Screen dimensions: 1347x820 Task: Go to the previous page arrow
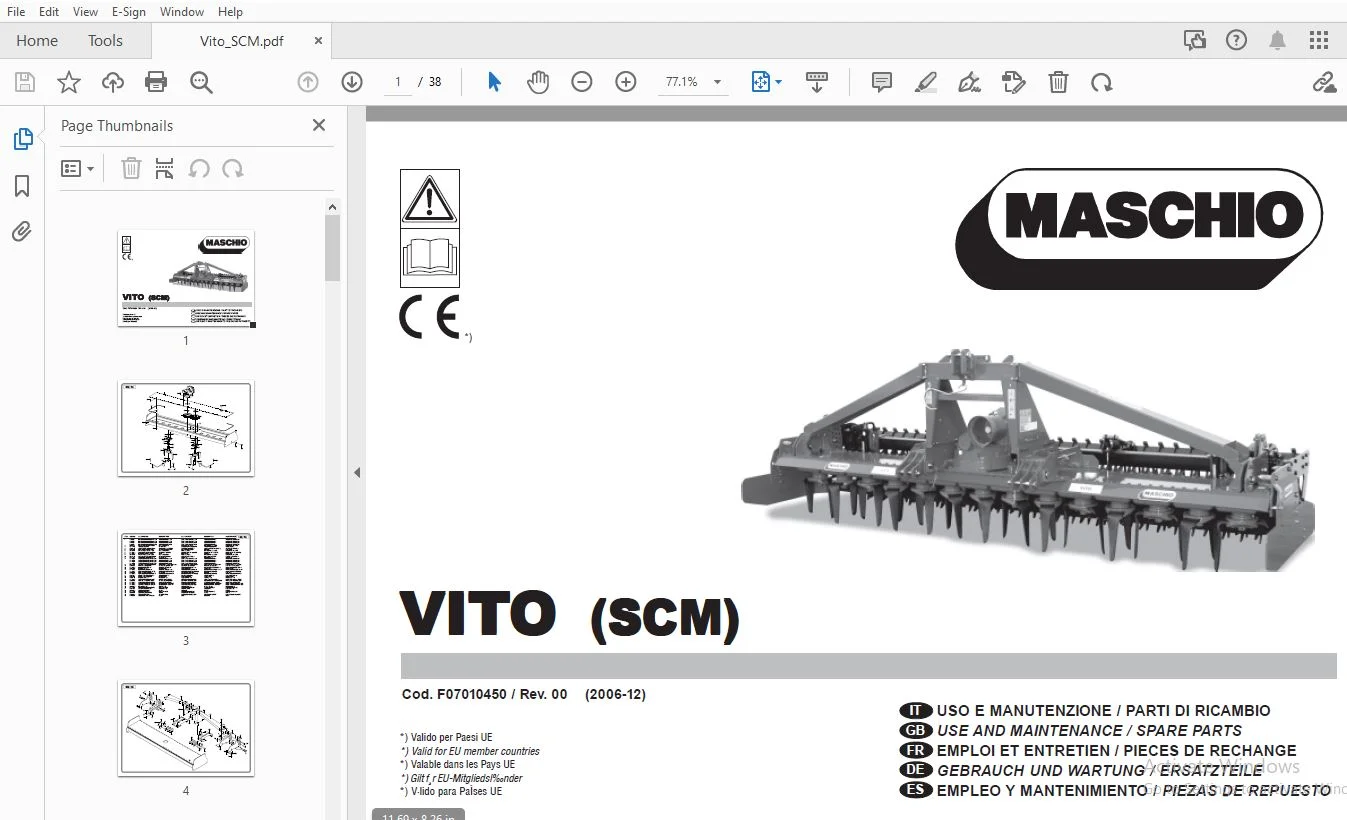pos(308,82)
